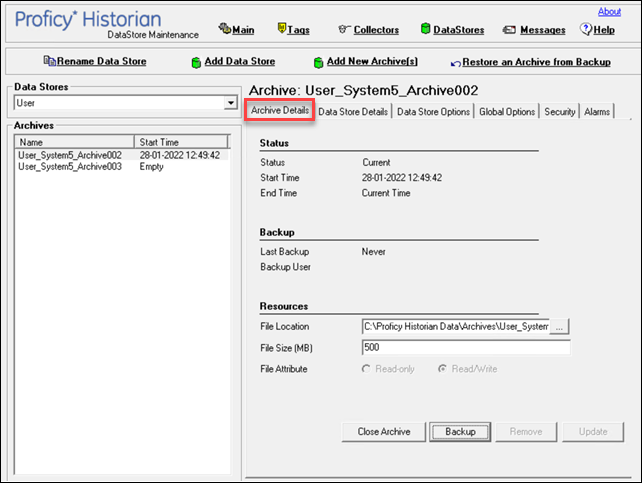Screen dimensions: 642x483
Task: Click the Remove button
Action: [x=526, y=432]
